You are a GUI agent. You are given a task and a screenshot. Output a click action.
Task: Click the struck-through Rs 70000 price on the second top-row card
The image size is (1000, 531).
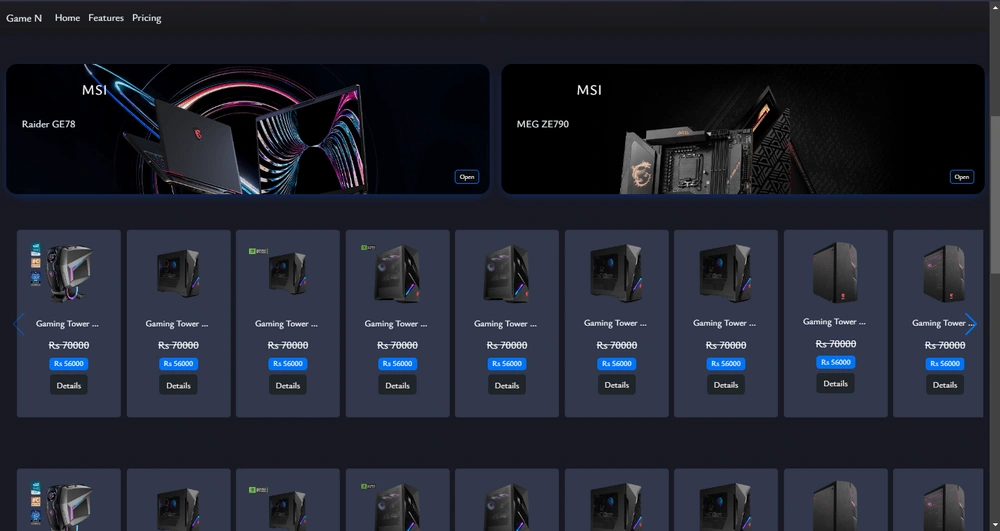[x=179, y=346]
